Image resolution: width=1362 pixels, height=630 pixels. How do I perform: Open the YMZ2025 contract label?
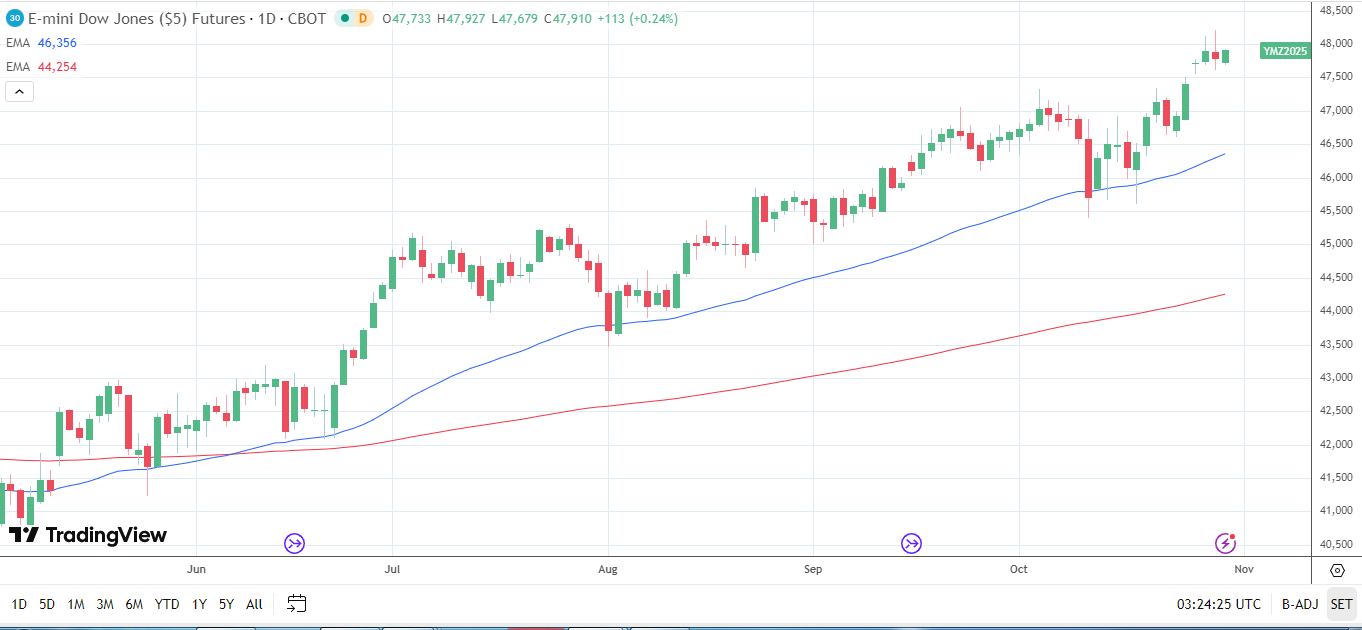(x=1283, y=50)
